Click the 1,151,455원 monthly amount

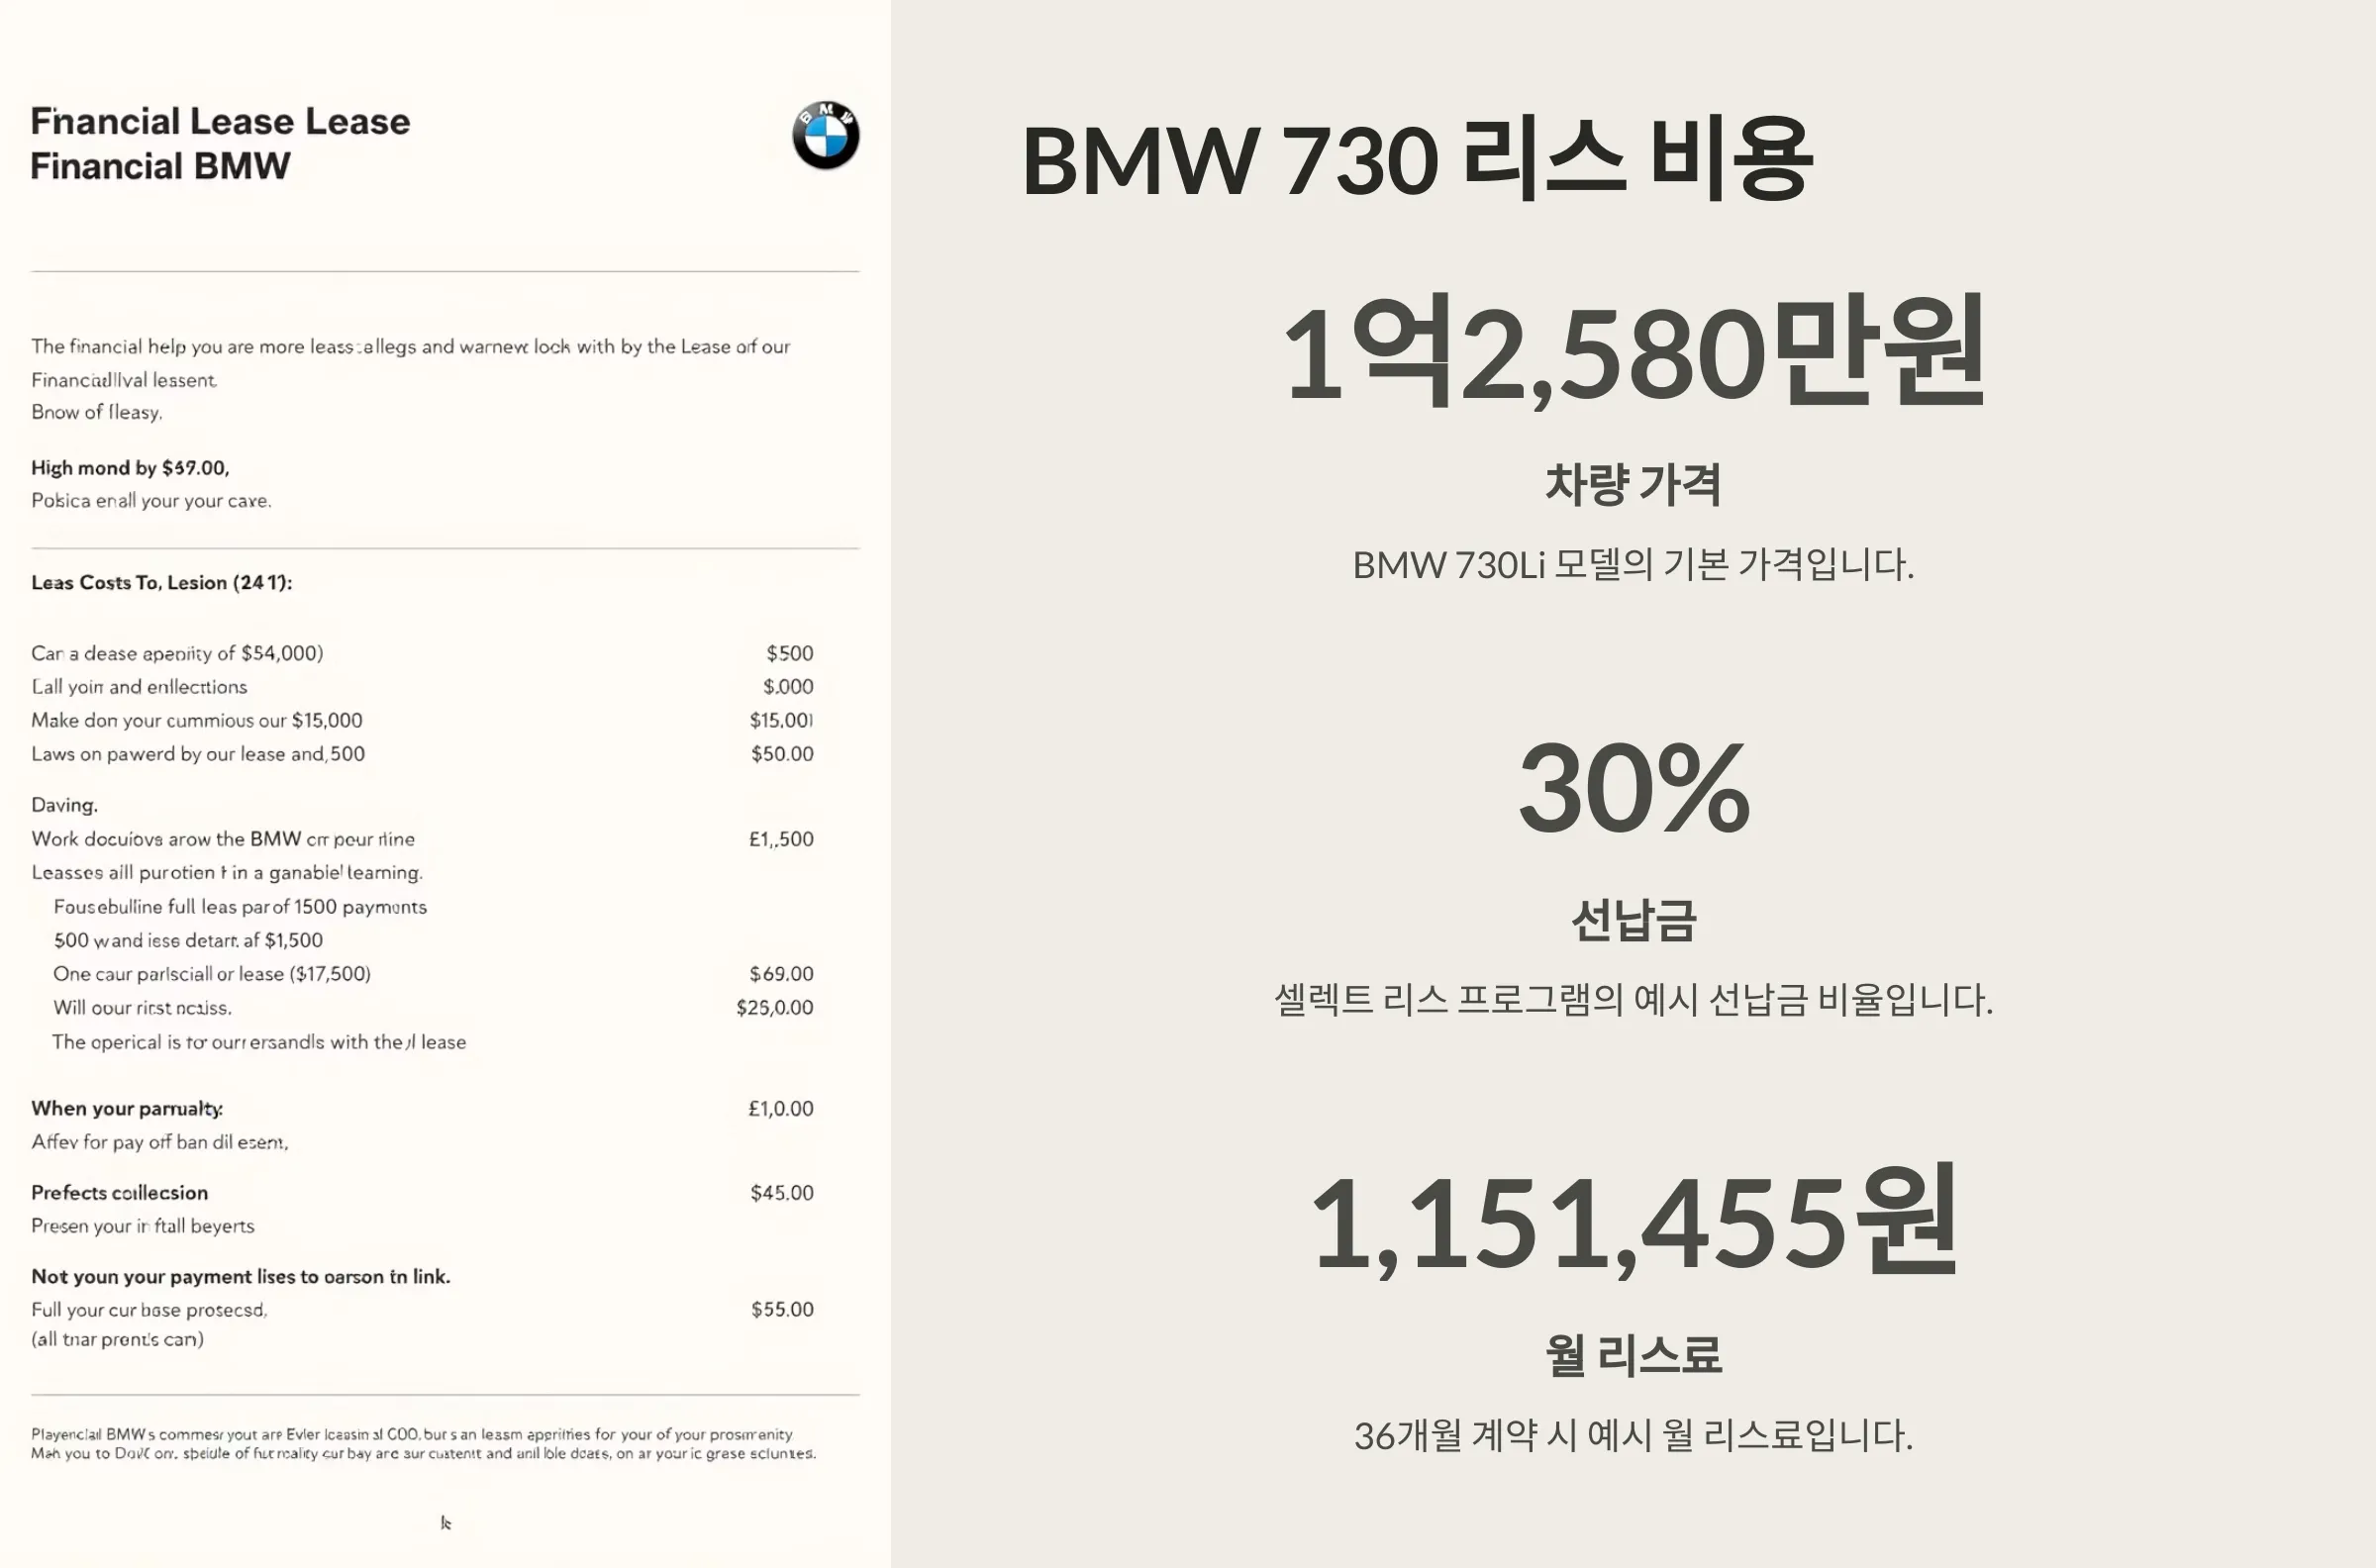click(x=1633, y=1222)
